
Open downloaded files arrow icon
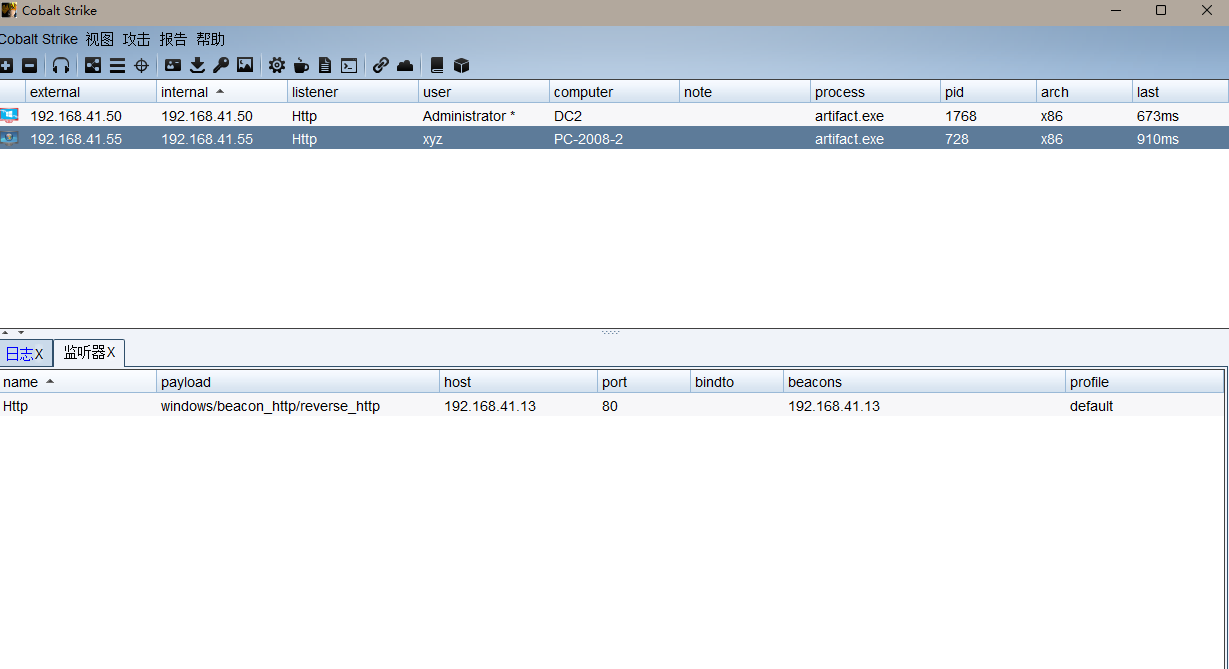pyautogui.click(x=197, y=65)
